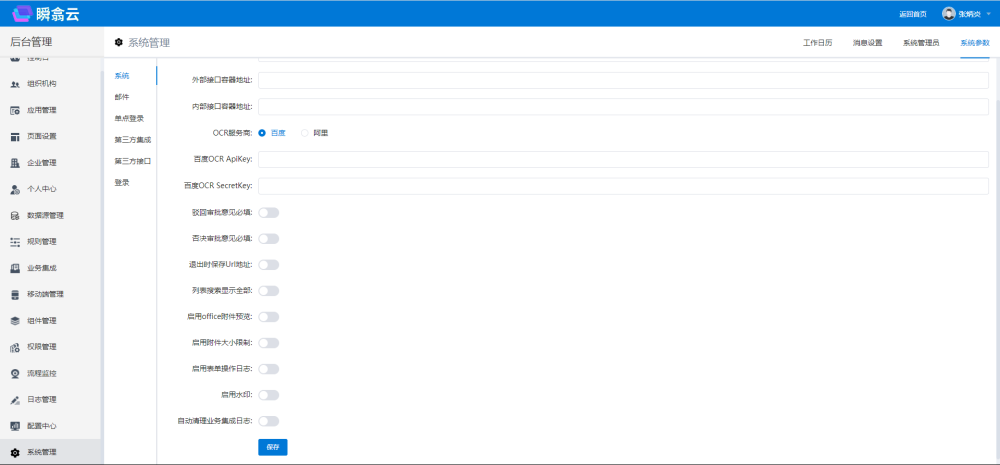Select the 个人中心 person icon

click(x=15, y=189)
